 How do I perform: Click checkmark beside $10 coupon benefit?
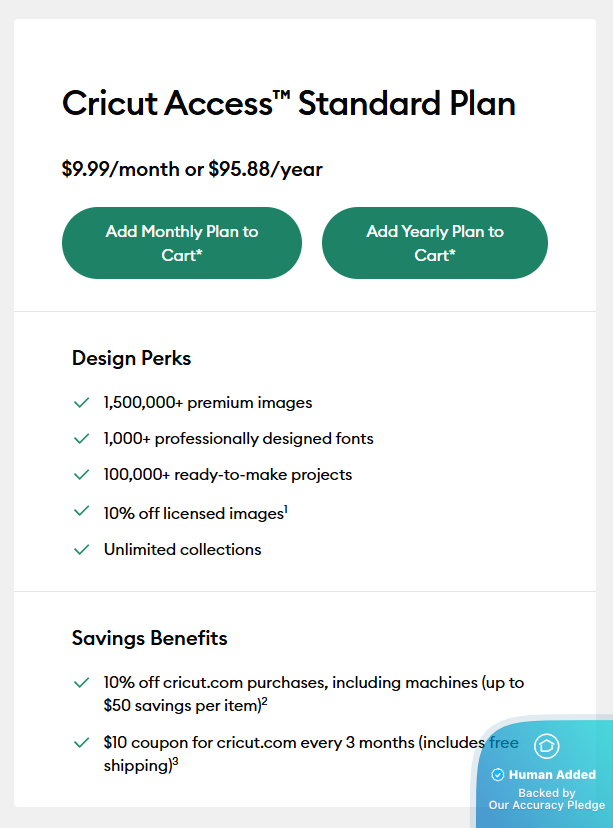coord(82,743)
